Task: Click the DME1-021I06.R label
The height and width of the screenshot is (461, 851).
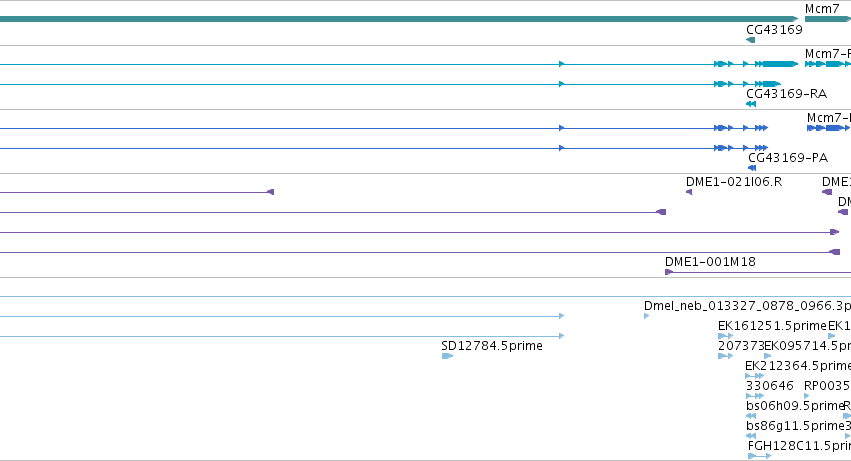Action: pyautogui.click(x=734, y=182)
